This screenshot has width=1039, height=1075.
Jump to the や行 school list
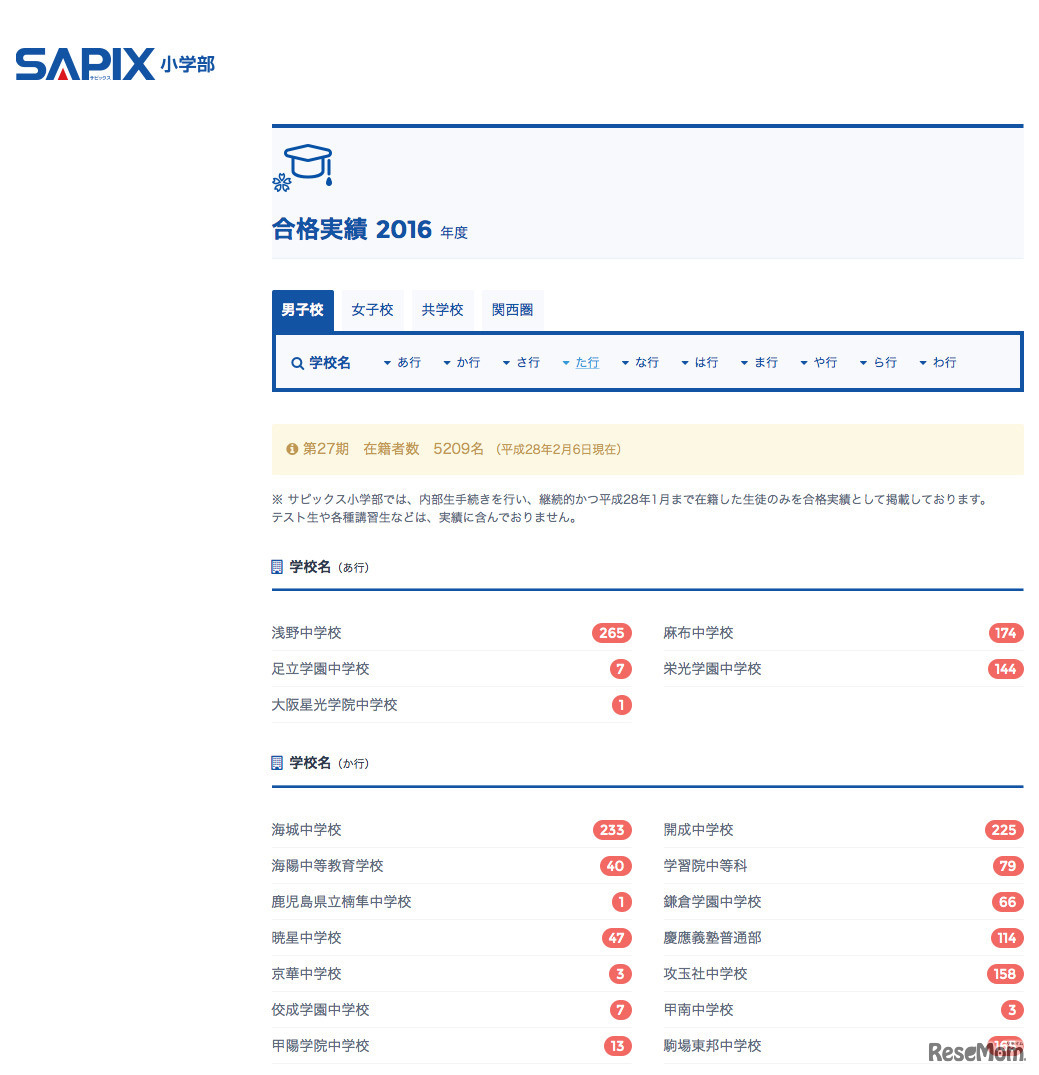820,363
